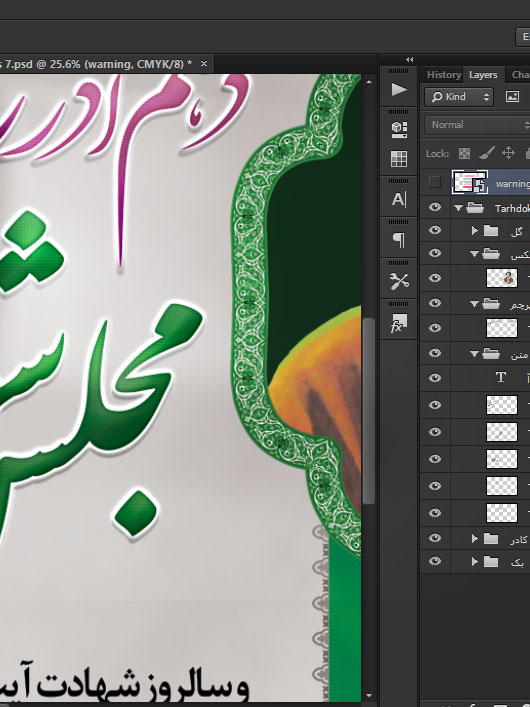Expand the گل group
Image resolution: width=530 pixels, height=707 pixels.
pyautogui.click(x=475, y=230)
